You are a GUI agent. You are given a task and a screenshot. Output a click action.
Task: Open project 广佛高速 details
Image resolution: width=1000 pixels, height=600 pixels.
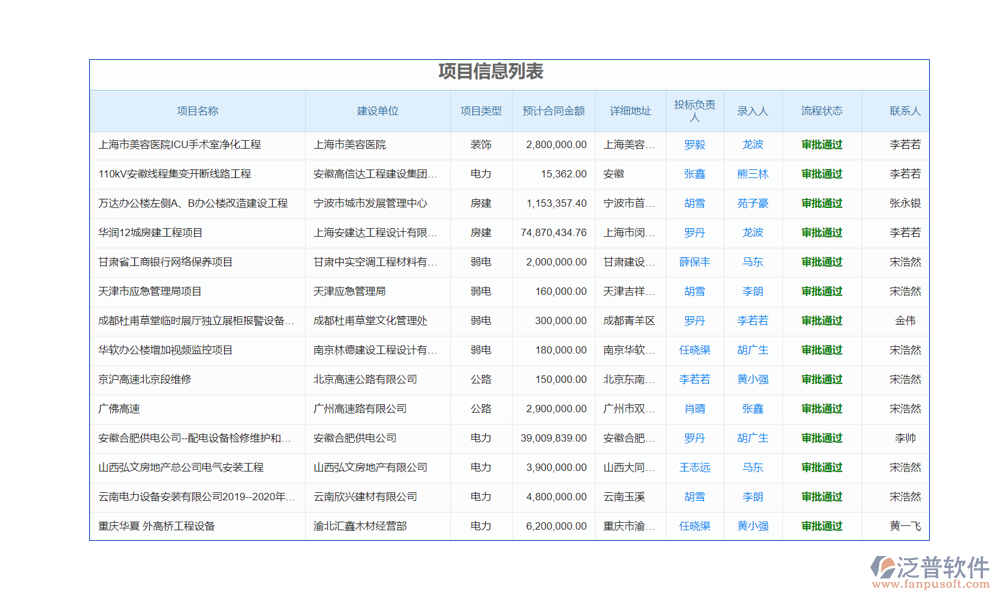[118, 408]
